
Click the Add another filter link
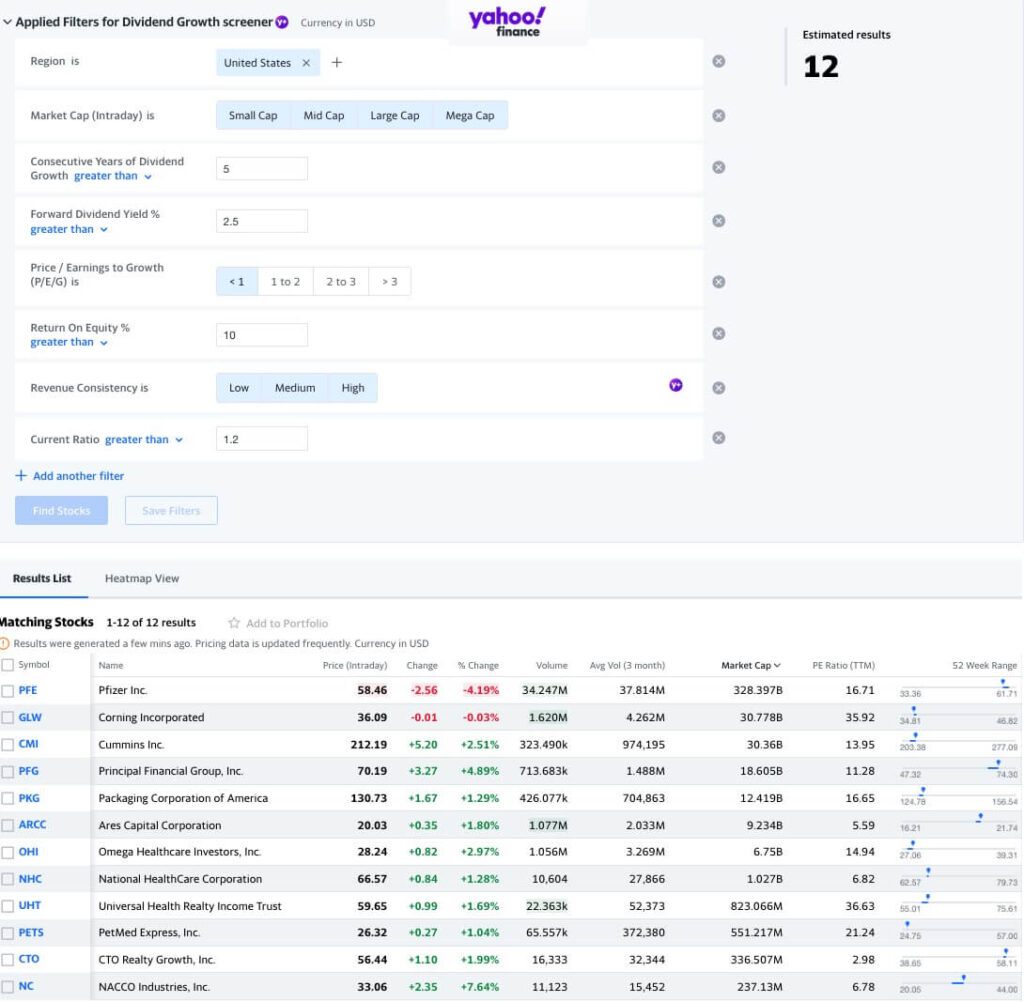(x=69, y=475)
